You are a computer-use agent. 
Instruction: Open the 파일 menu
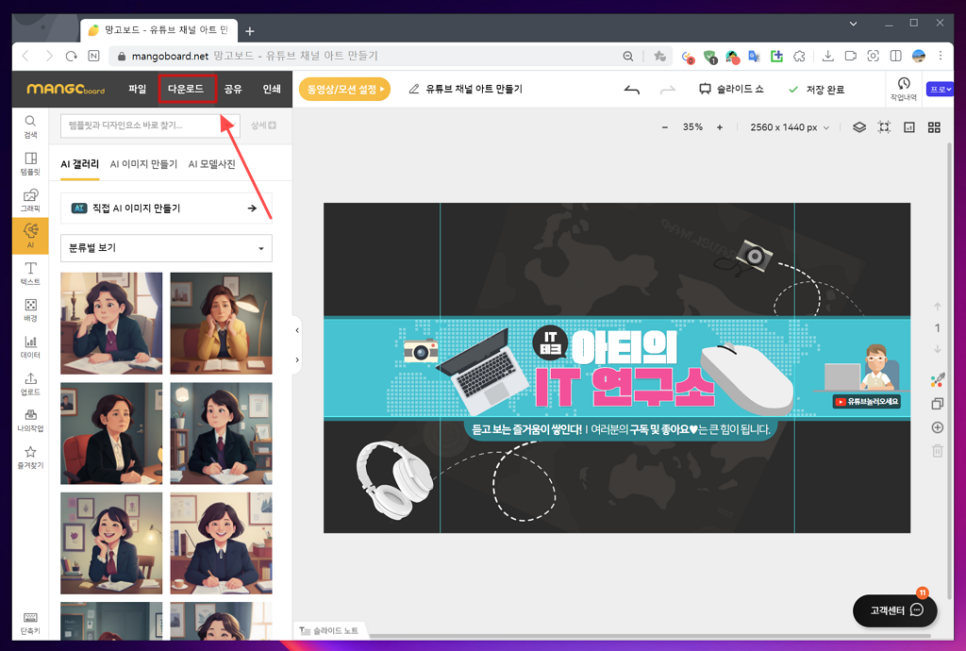click(x=137, y=89)
